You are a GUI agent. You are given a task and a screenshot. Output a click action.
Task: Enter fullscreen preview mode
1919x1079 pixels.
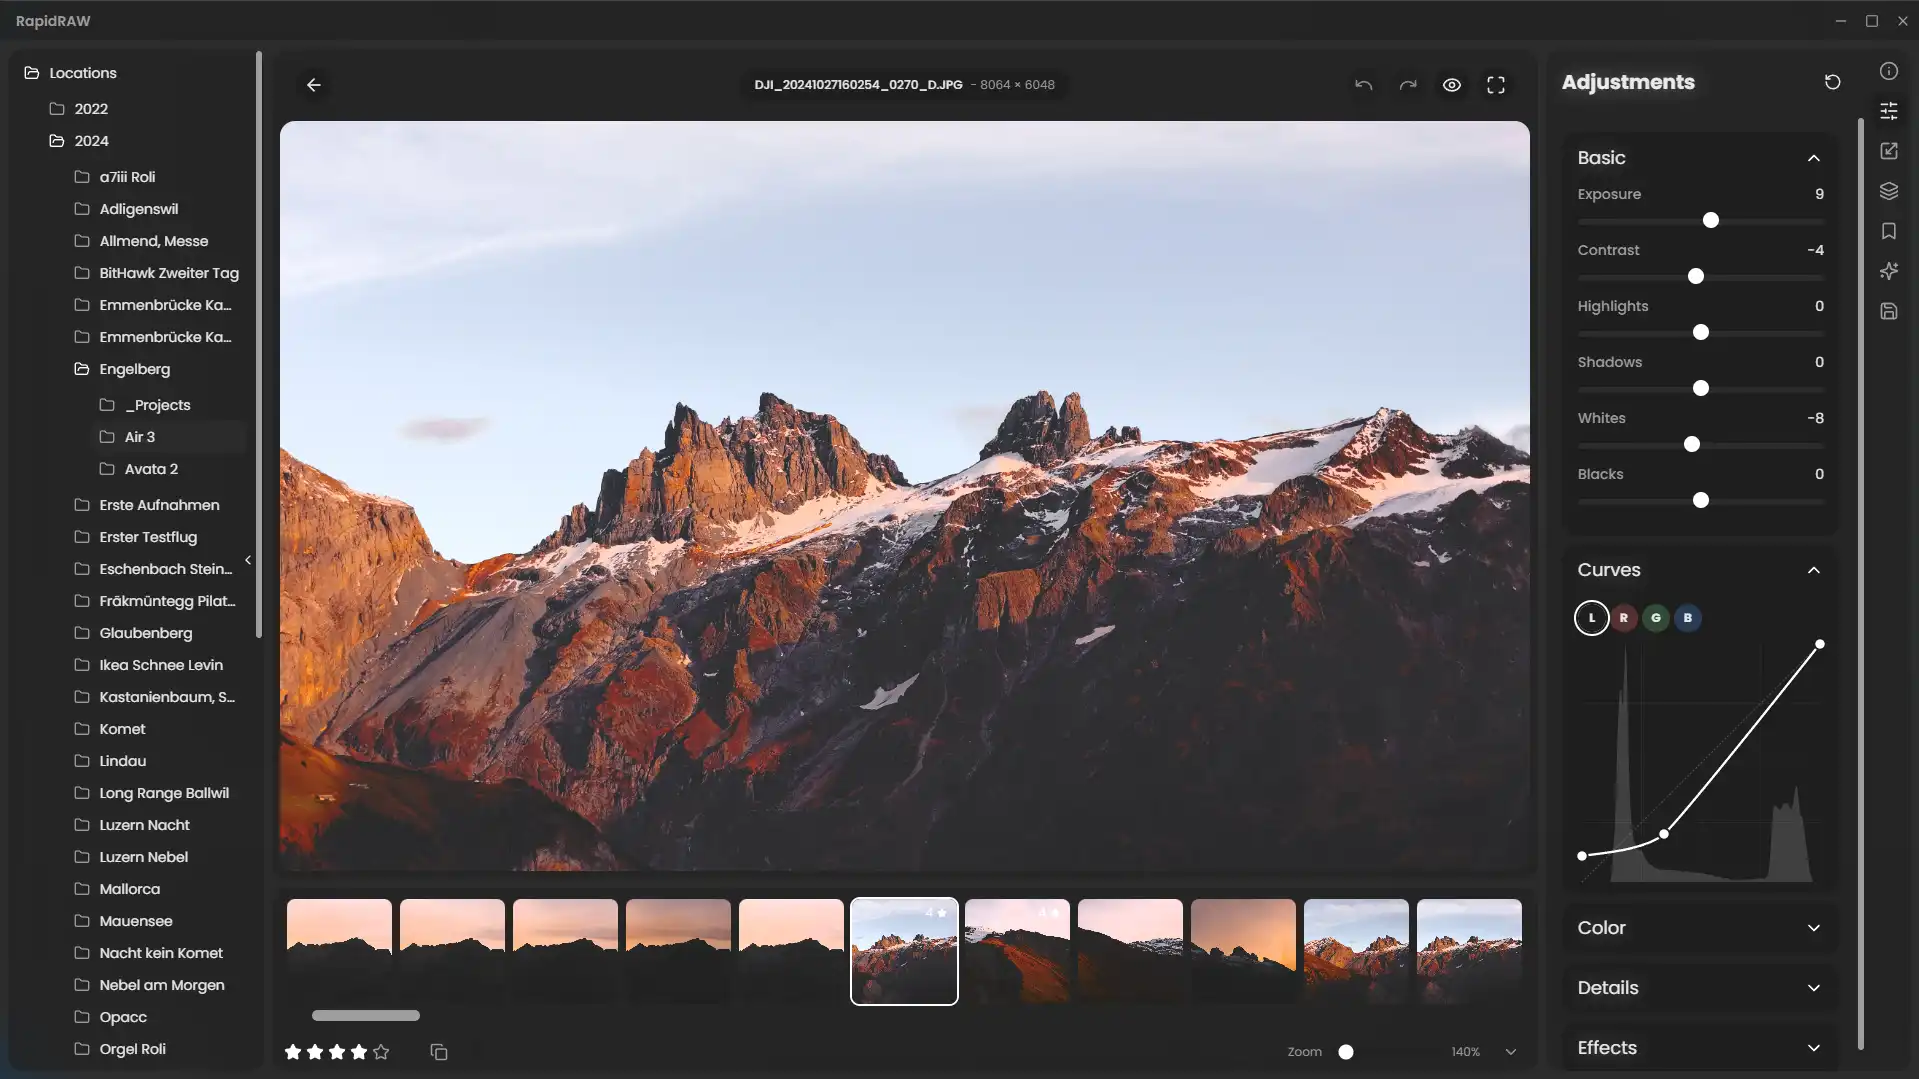(x=1496, y=85)
